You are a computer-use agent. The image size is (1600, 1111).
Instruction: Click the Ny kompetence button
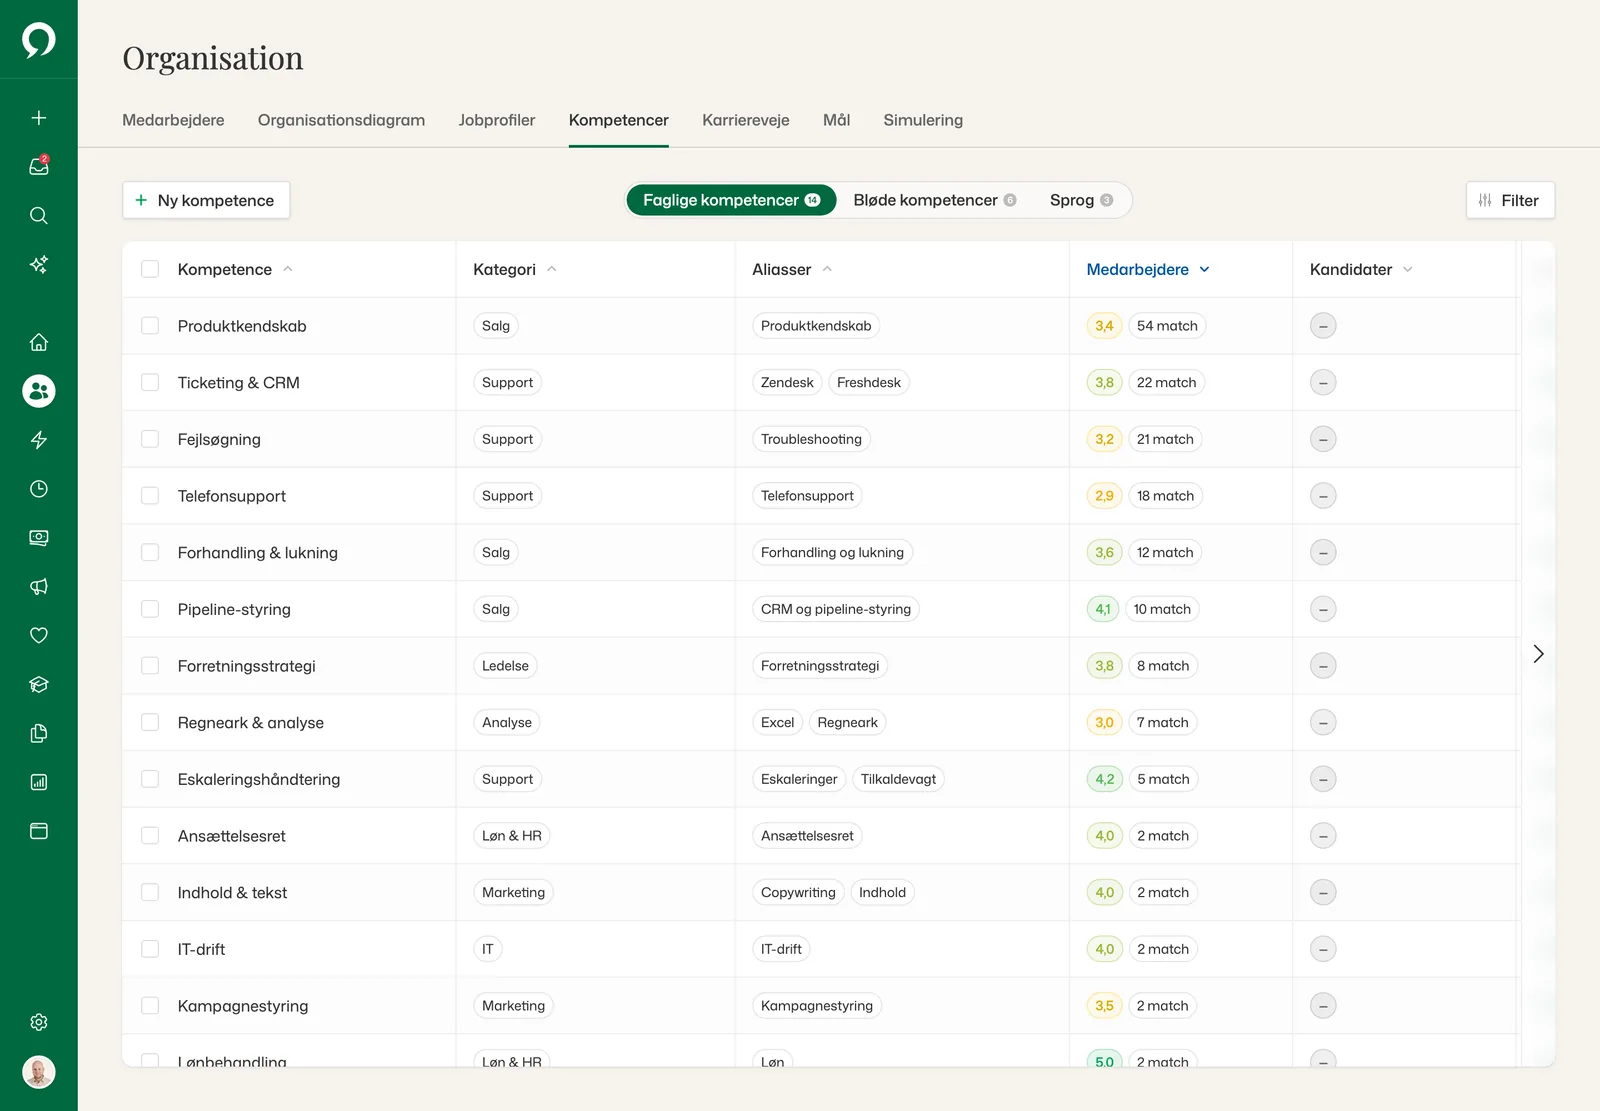click(206, 200)
